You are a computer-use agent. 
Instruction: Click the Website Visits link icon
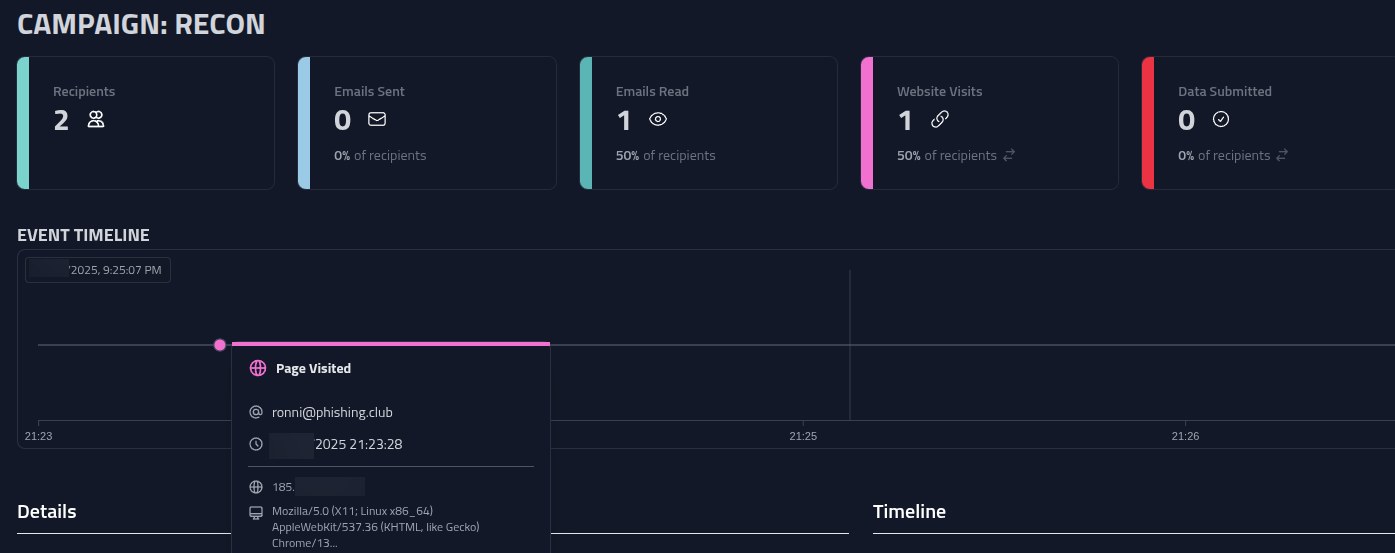coord(939,119)
